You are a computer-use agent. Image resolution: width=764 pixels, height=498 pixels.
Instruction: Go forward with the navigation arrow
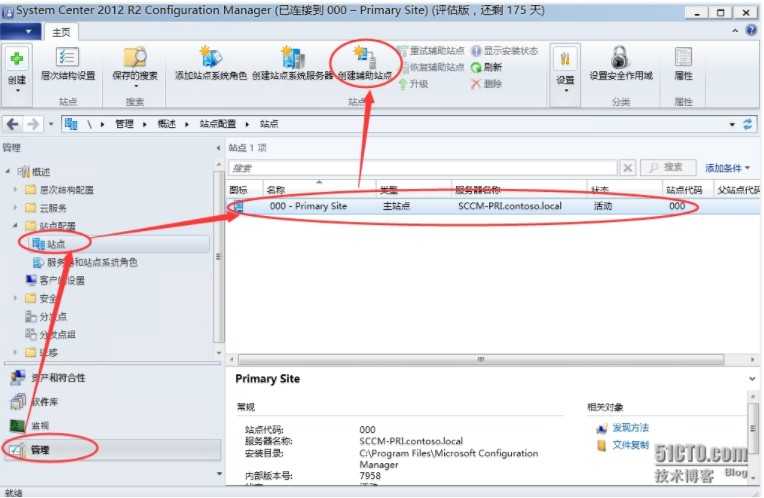[x=33, y=124]
